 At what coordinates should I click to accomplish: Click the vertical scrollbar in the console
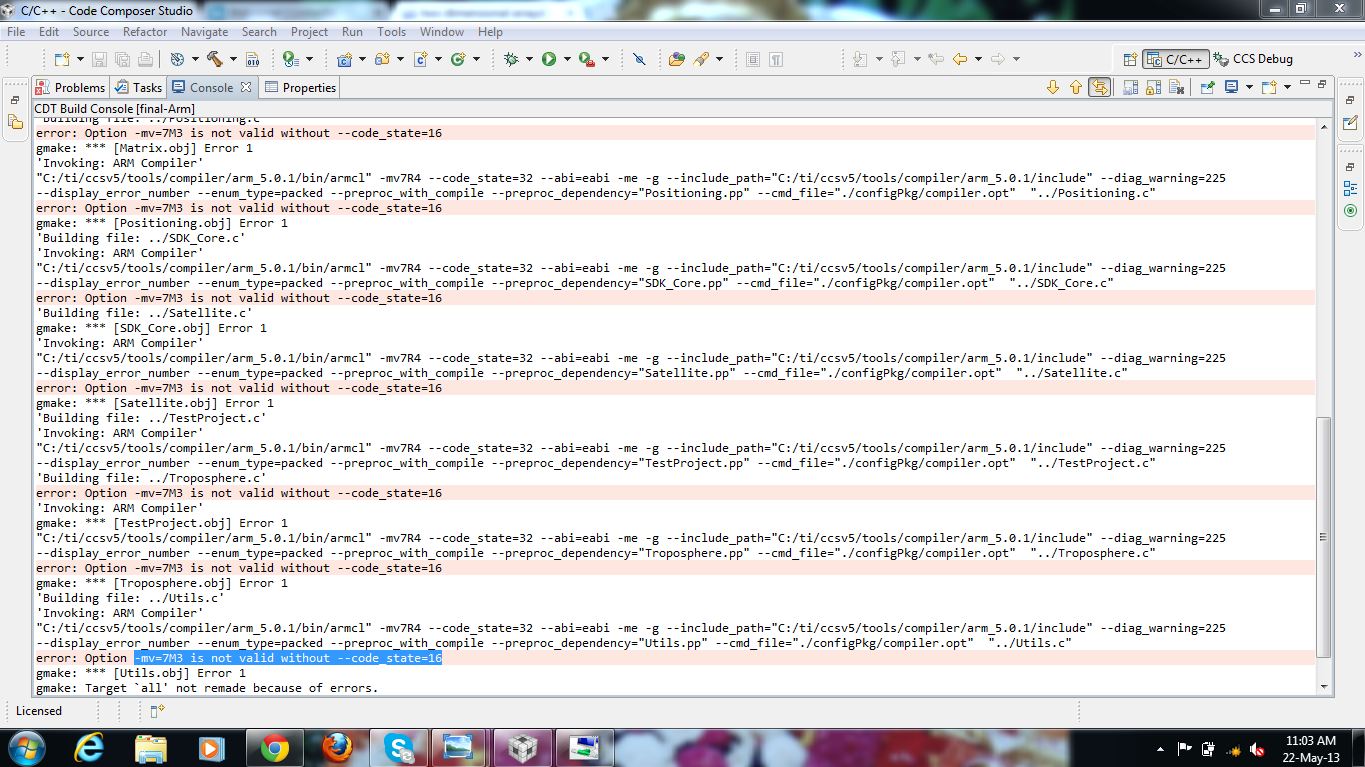point(1325,537)
